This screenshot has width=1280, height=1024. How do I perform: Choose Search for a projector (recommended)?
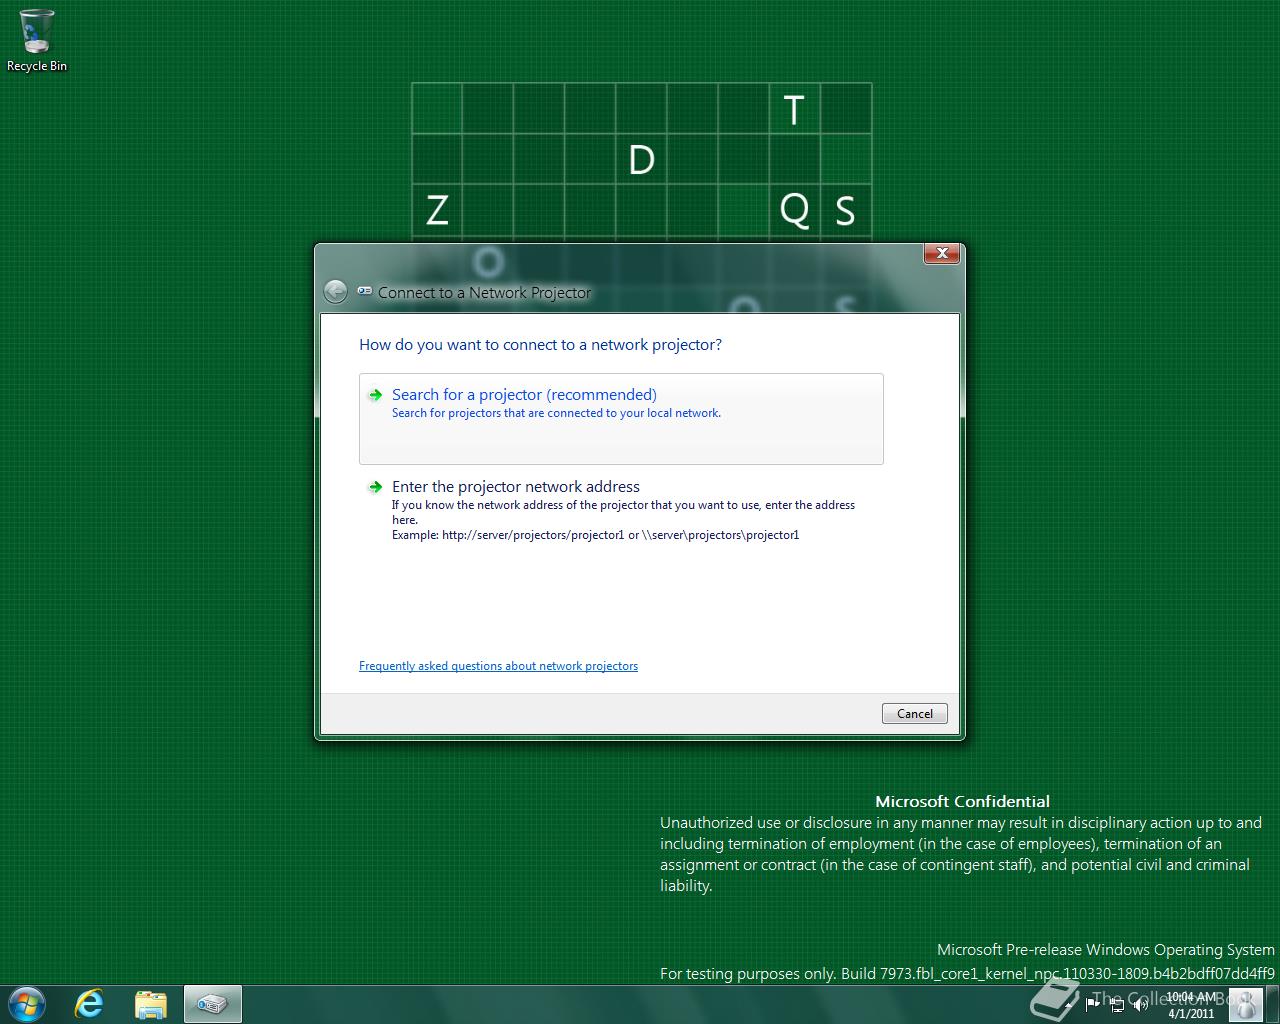coord(621,418)
